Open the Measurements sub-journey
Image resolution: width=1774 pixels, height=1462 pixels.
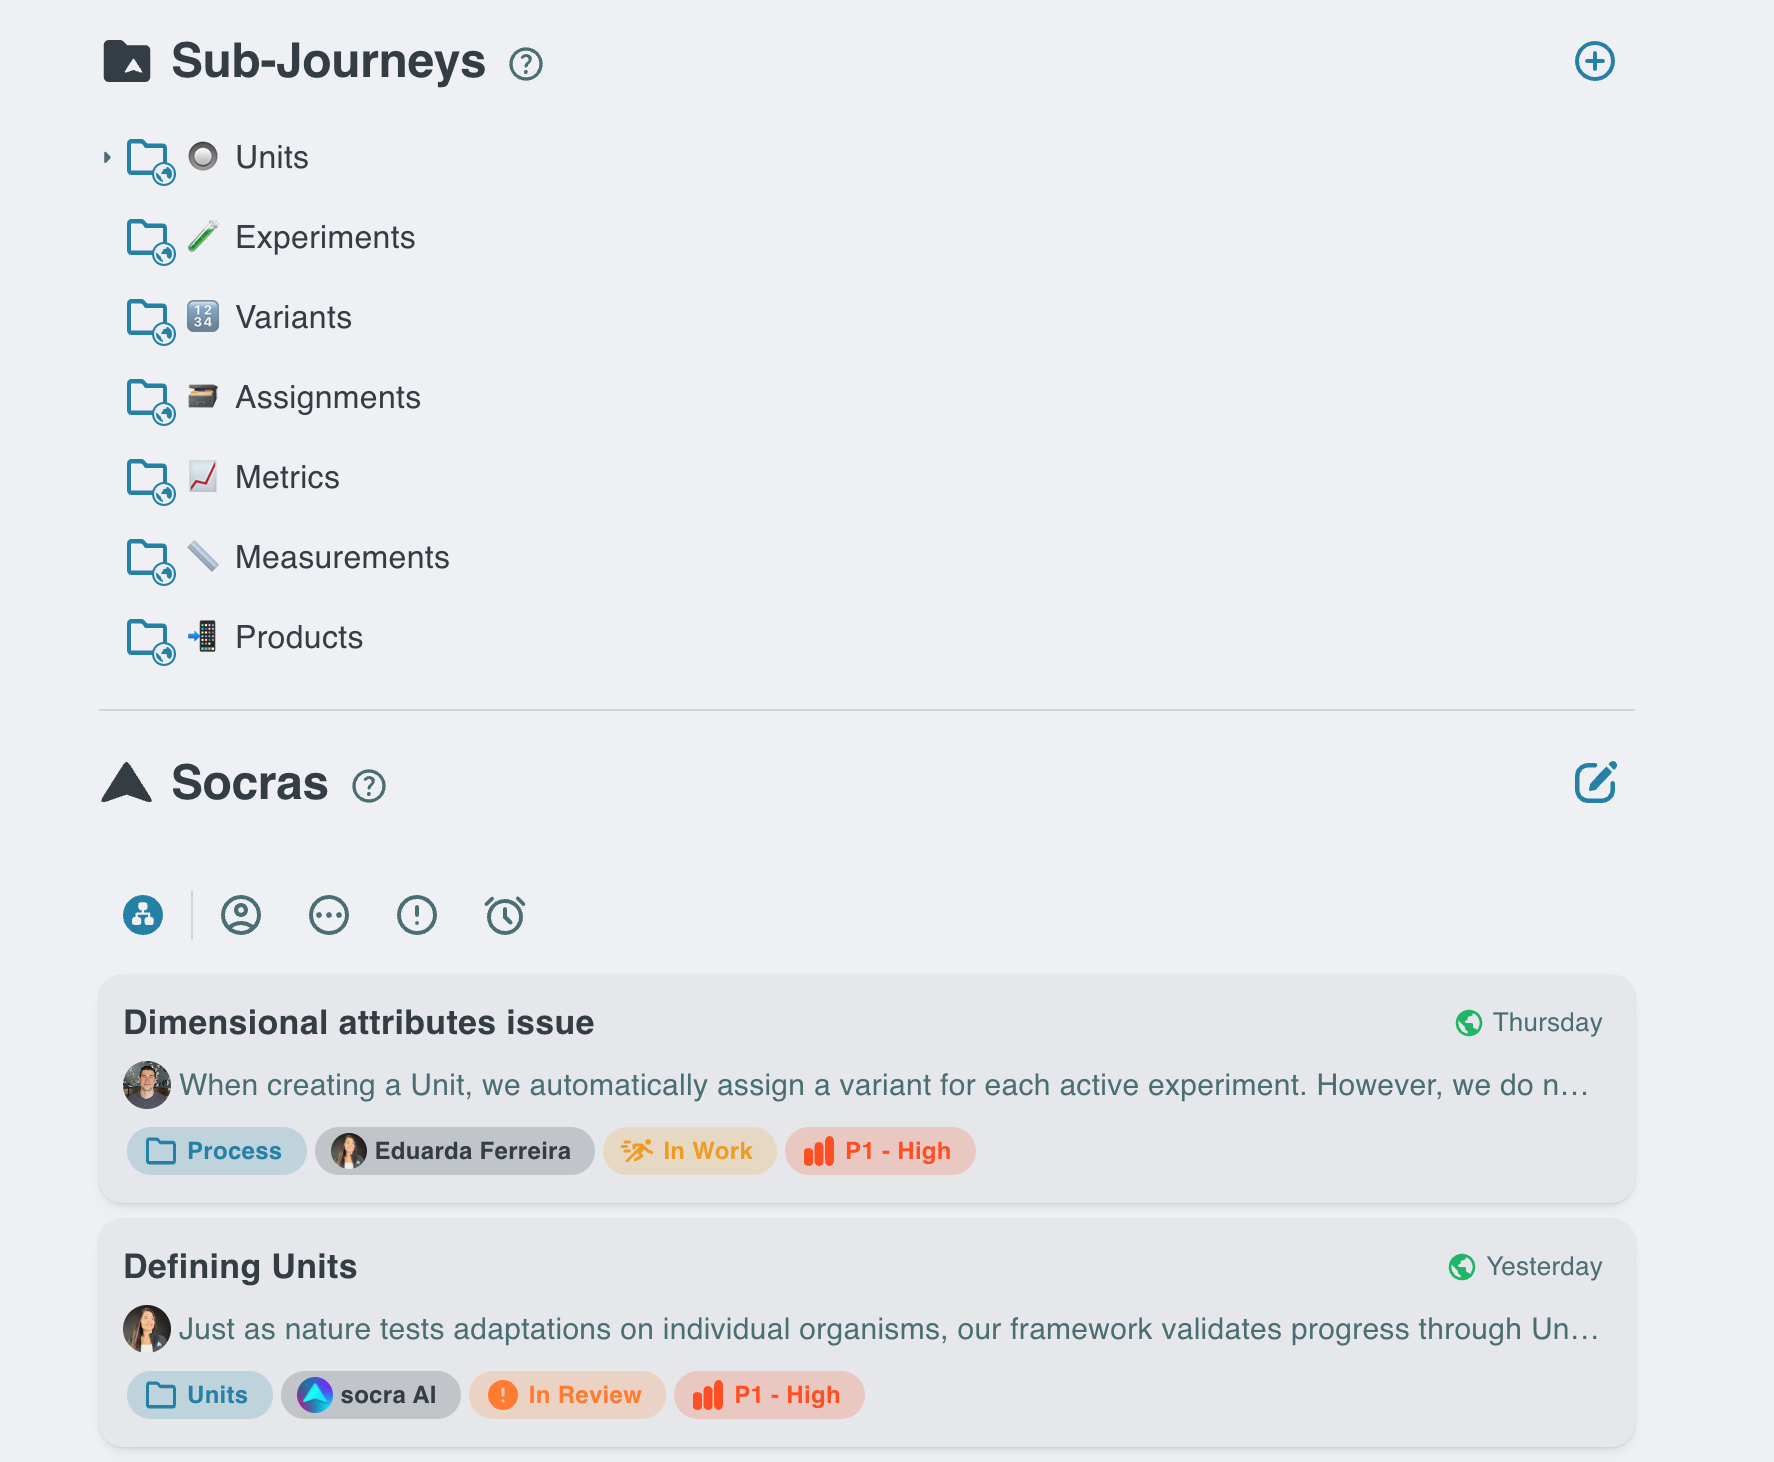click(341, 557)
